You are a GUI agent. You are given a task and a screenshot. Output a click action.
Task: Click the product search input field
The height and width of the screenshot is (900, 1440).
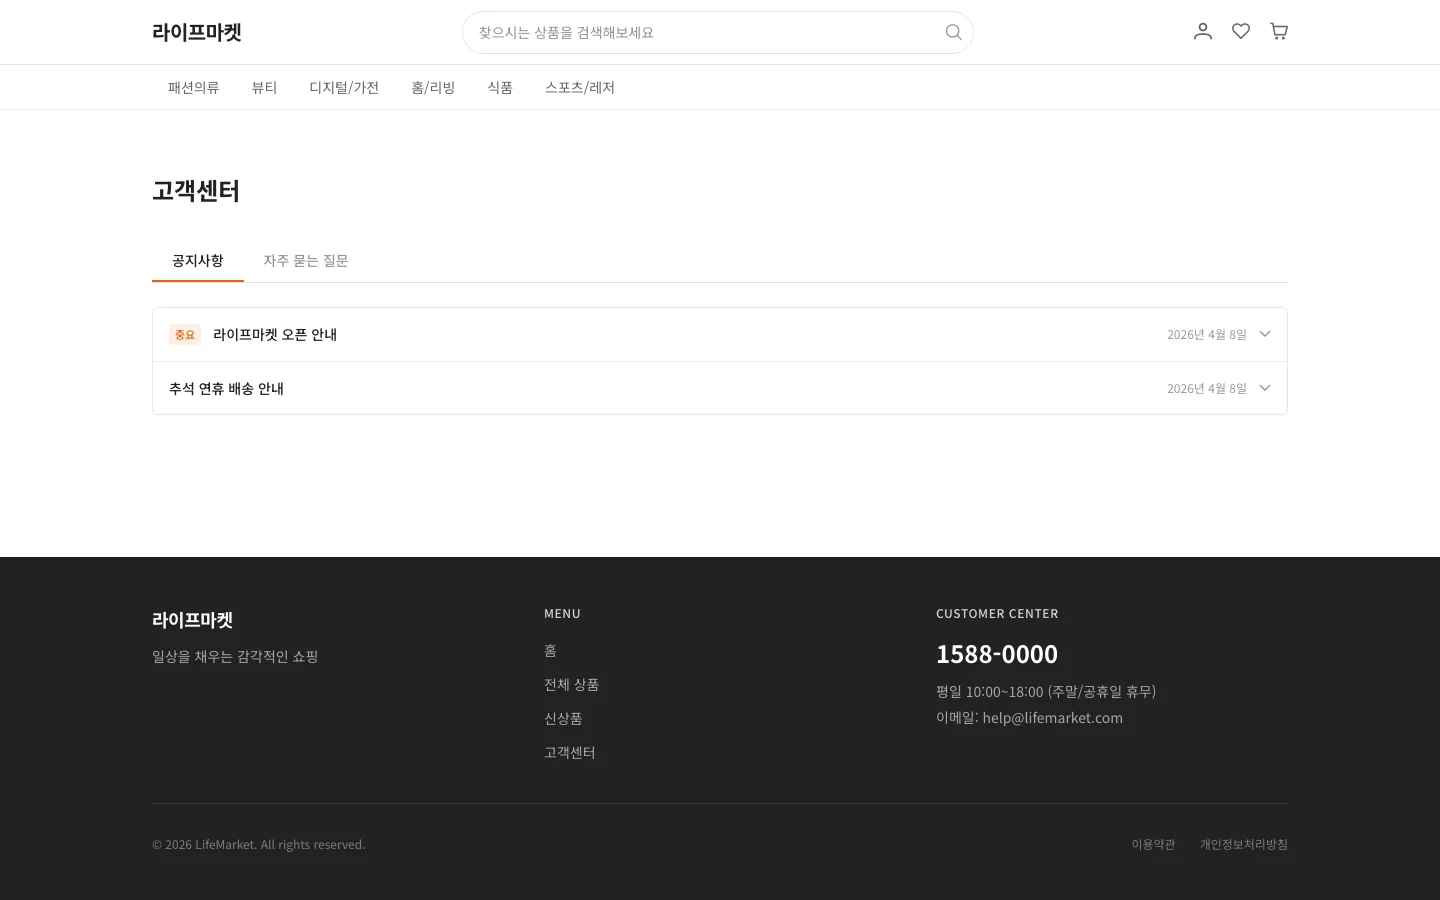coord(700,32)
